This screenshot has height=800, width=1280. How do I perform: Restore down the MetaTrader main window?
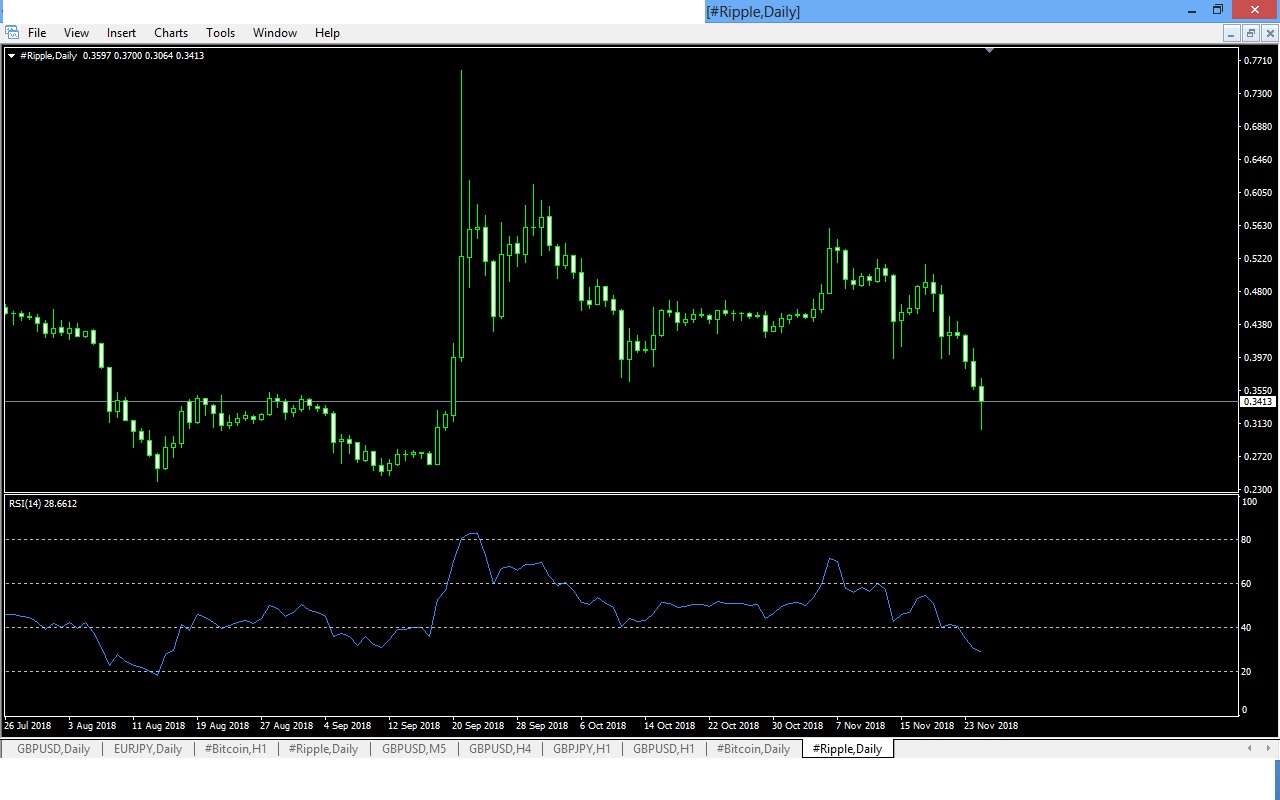tap(1218, 10)
